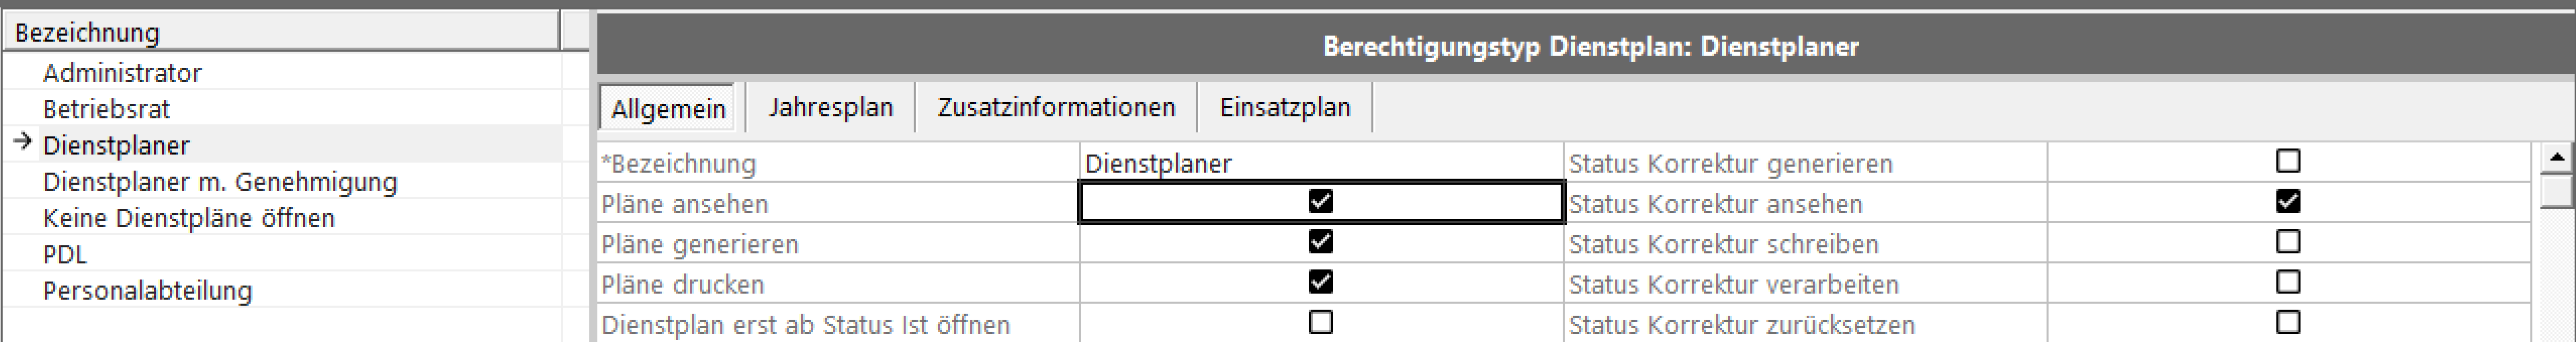The image size is (2576, 342).
Task: Open the Zusatzinformationen tab
Action: (1056, 108)
